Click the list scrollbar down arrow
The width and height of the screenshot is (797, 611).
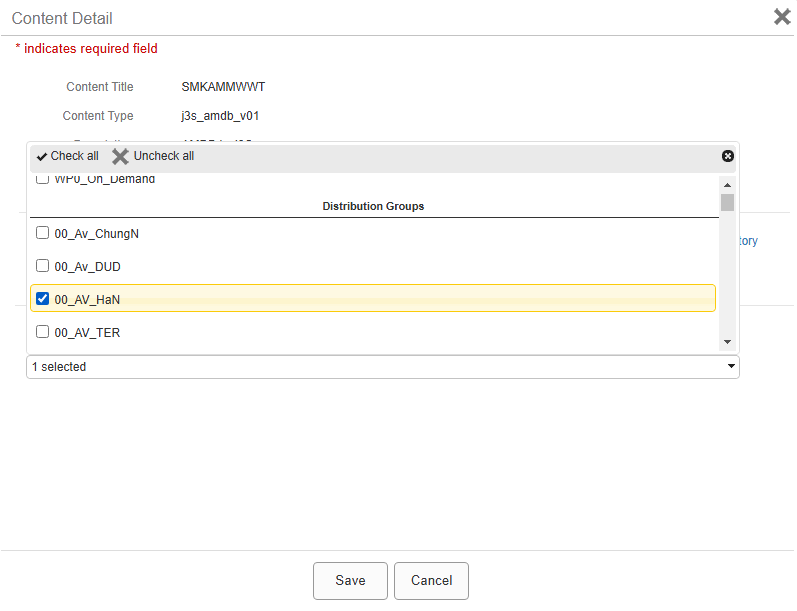tap(727, 343)
